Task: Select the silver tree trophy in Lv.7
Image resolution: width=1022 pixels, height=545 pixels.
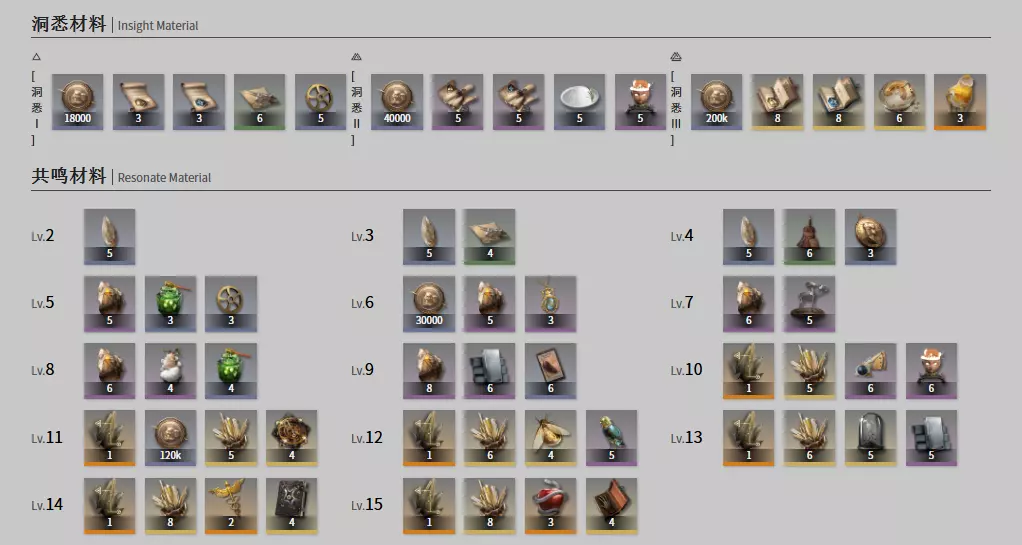Action: point(809,304)
